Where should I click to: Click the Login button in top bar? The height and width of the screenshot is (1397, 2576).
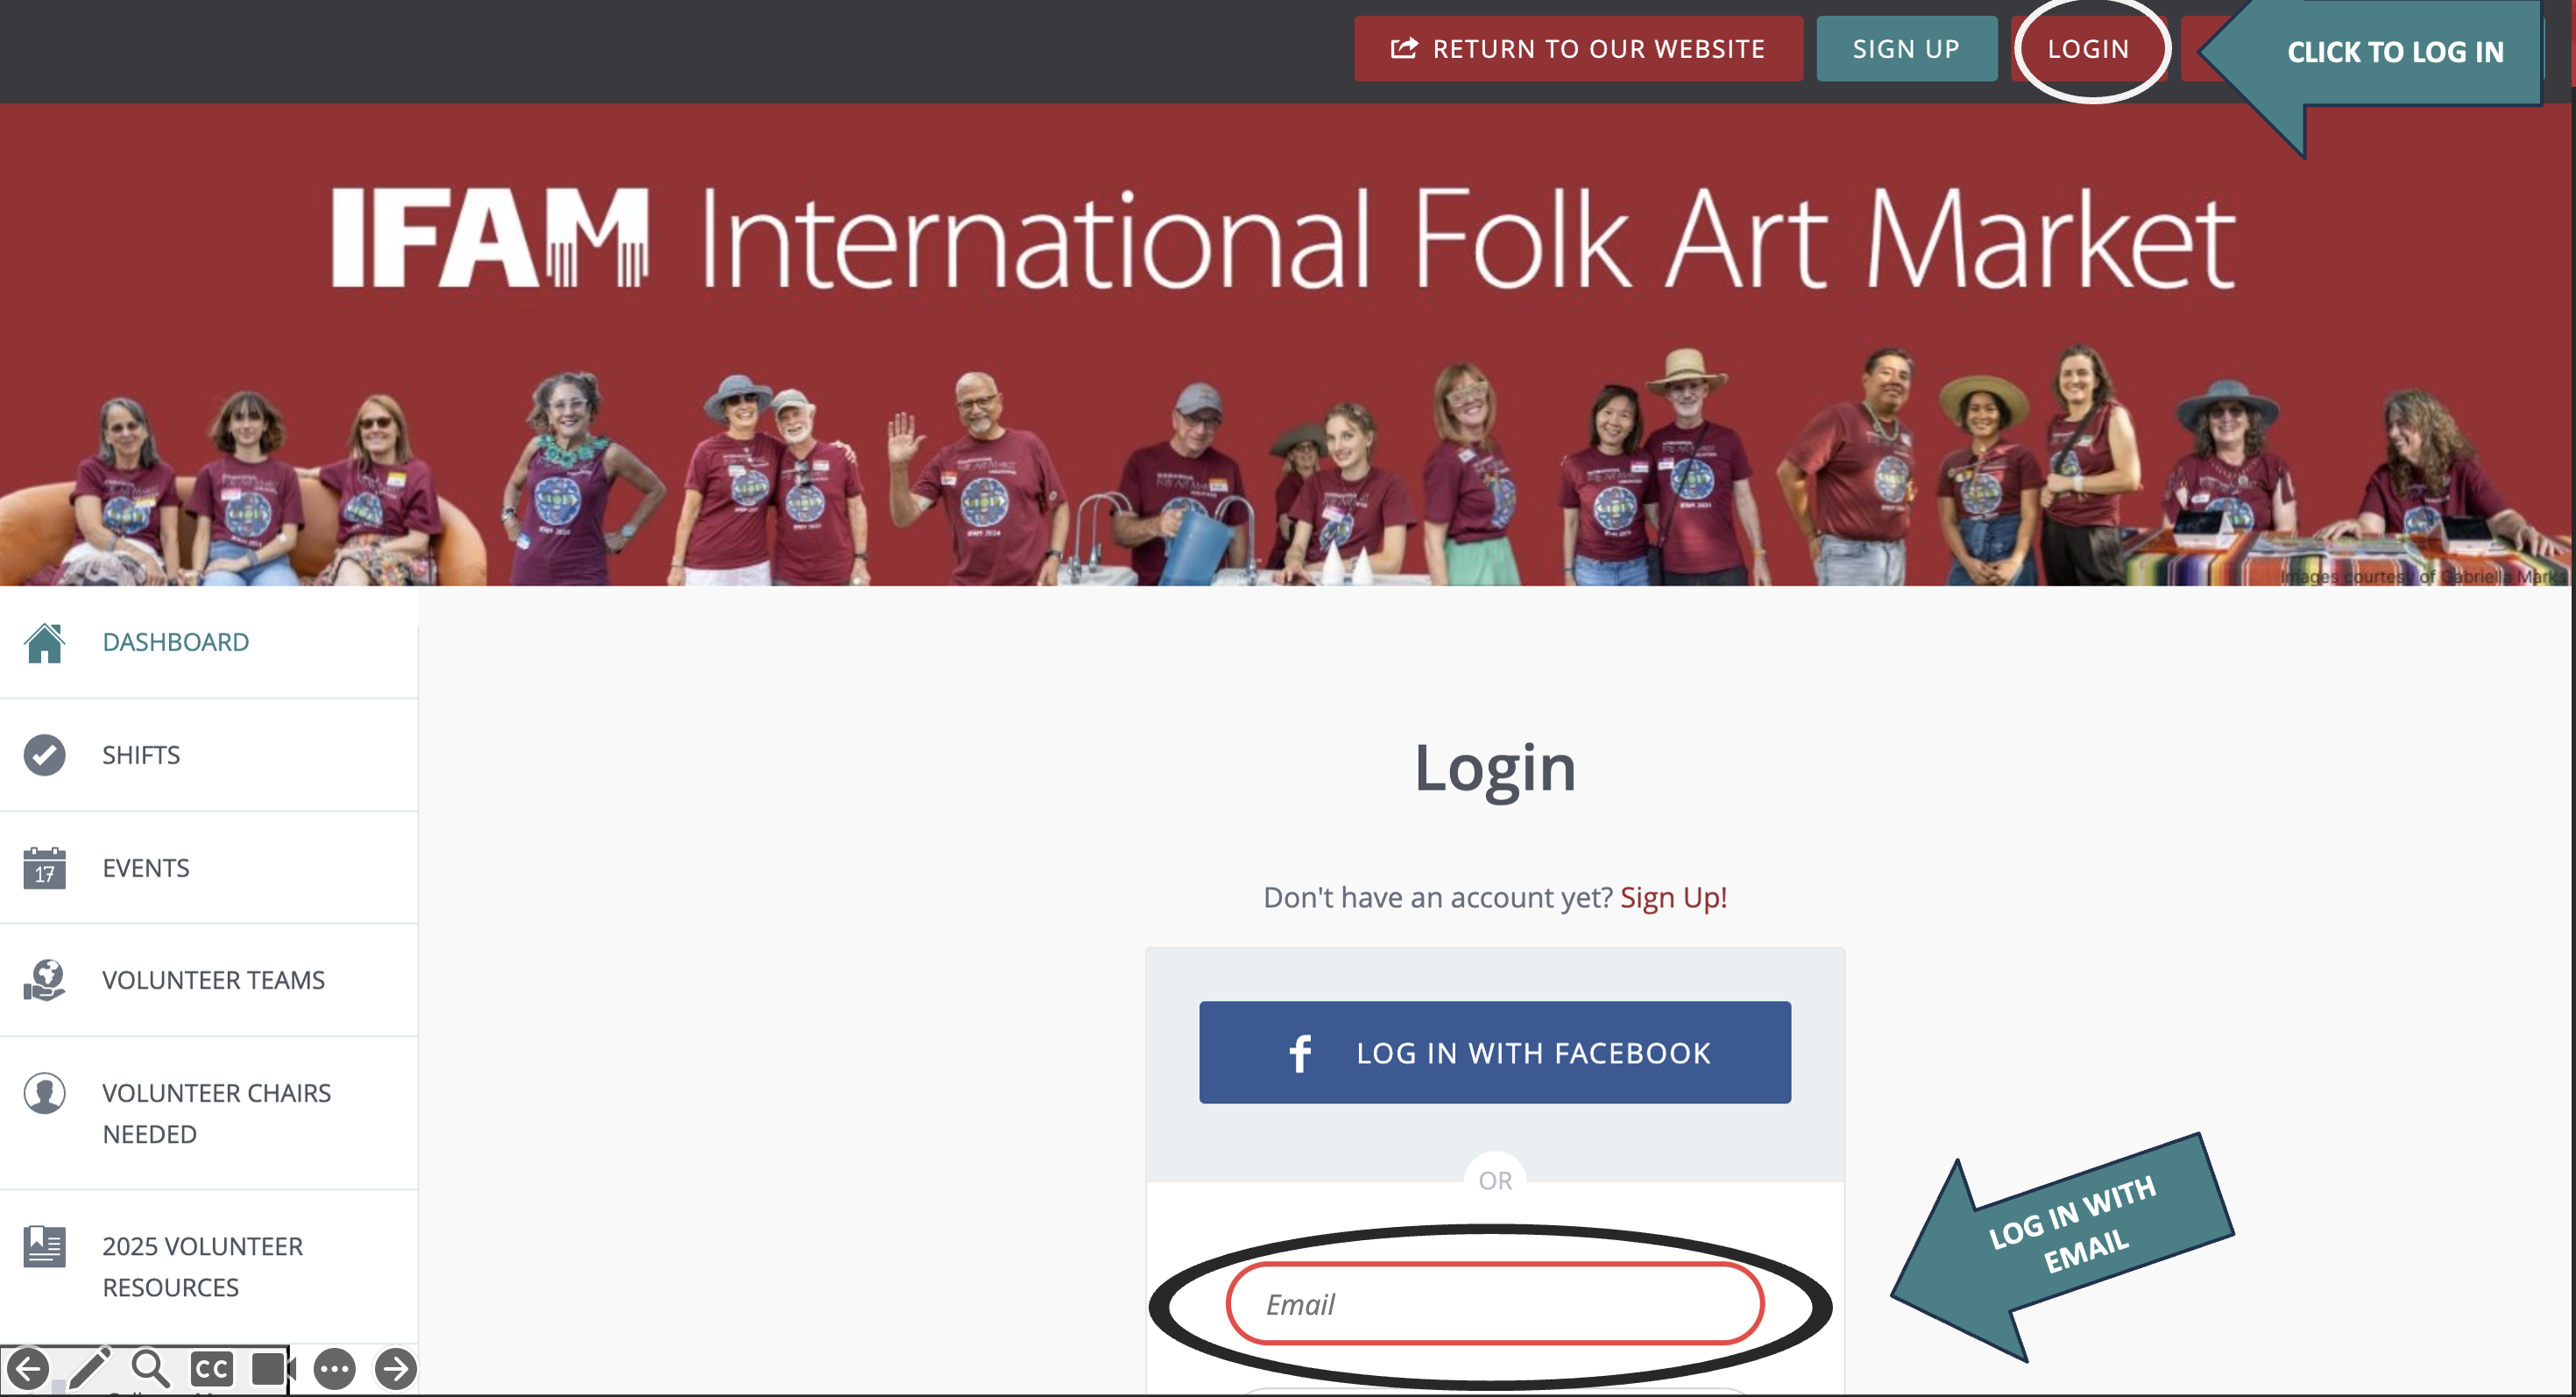[2088, 49]
